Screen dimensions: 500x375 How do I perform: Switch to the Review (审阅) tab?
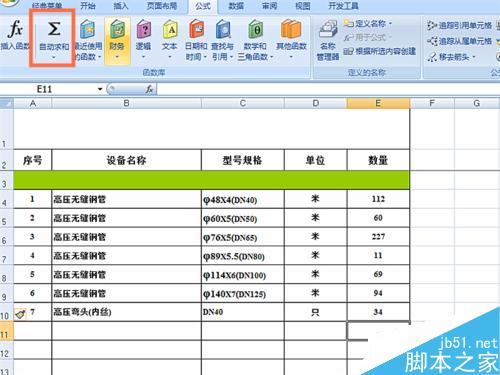[269, 6]
